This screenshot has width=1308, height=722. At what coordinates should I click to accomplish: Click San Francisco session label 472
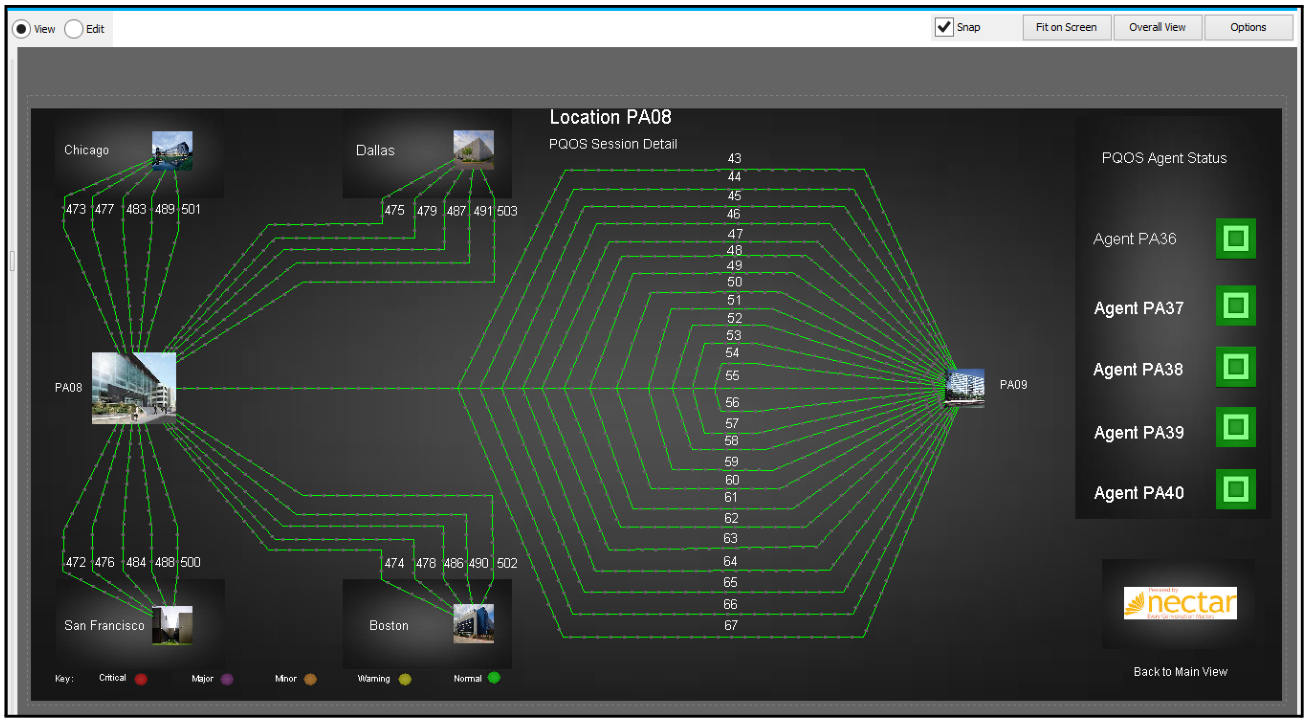75,563
